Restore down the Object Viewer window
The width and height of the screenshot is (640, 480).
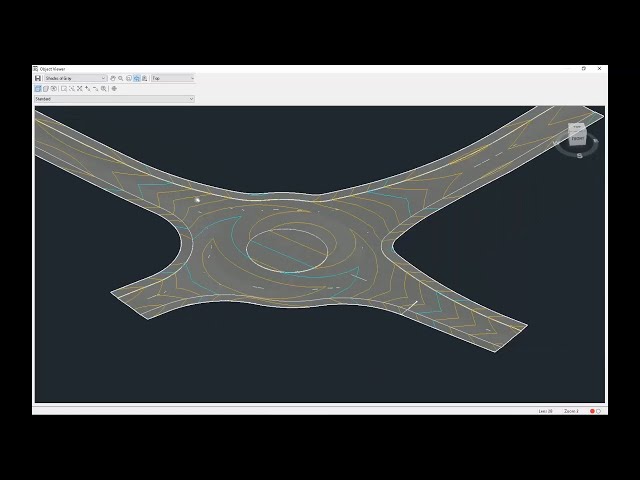pyautogui.click(x=584, y=69)
